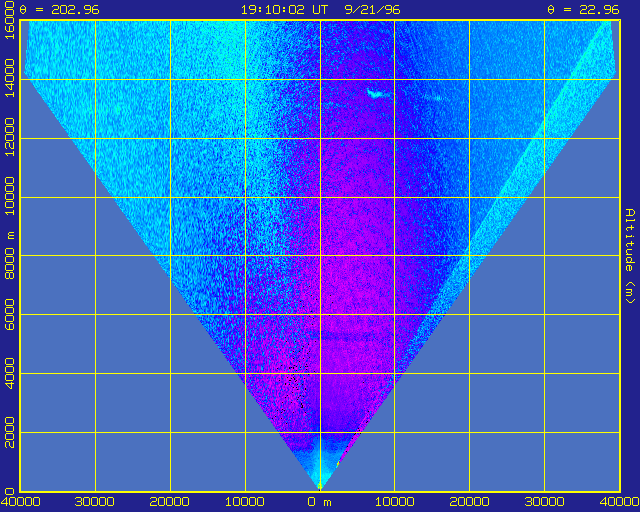Screen dimensions: 640x512
Task: Click the 20000 range label on θ = 202.96 side
Action: click(x=169, y=502)
